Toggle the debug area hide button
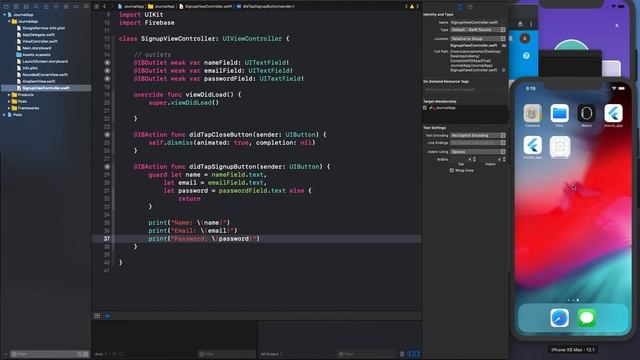Viewport: 640px width, 360px height. 97,316
